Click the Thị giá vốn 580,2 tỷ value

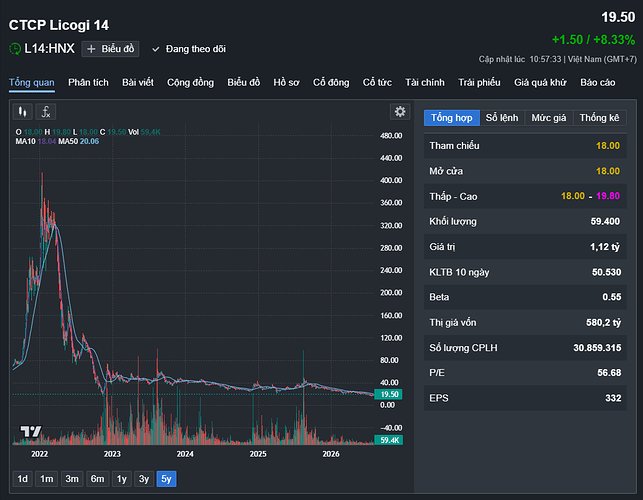604,322
